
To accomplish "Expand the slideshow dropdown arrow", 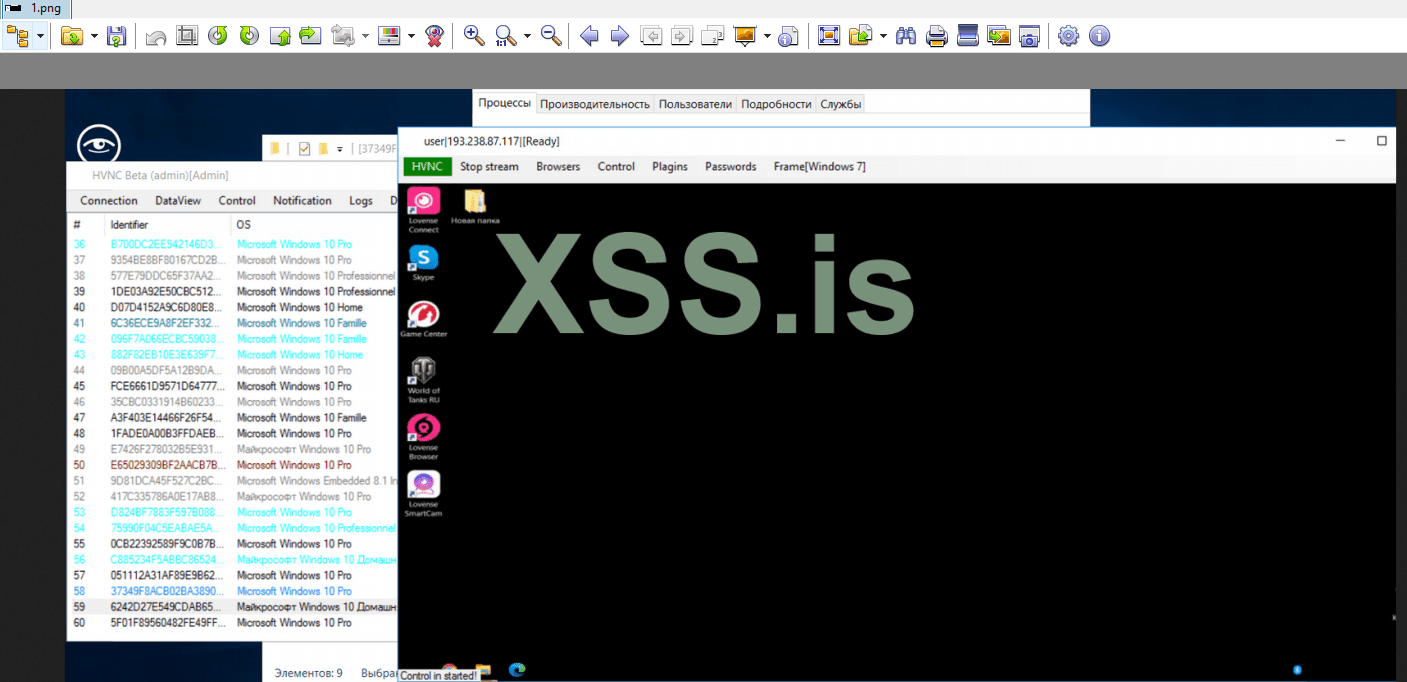I will [767, 37].
